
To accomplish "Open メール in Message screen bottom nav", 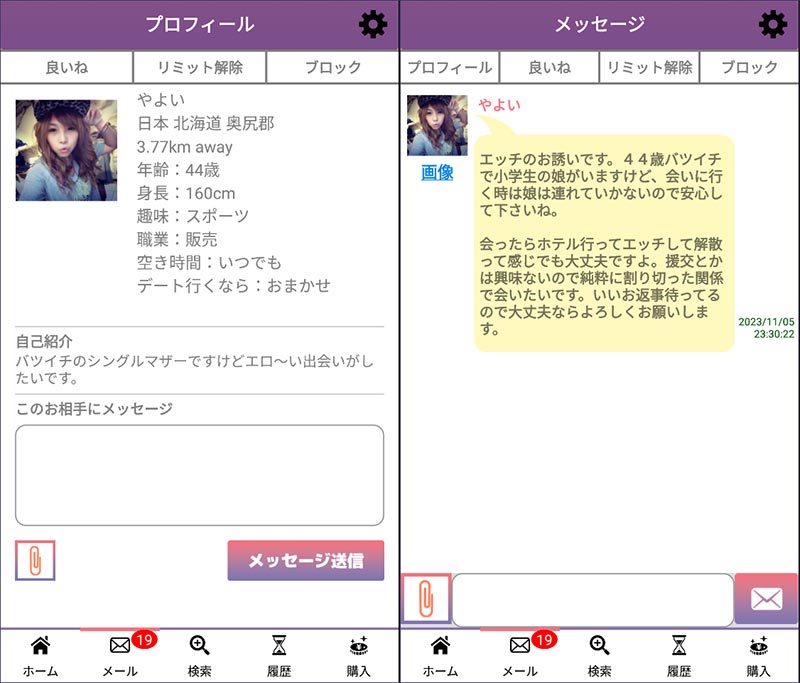I will coord(520,656).
